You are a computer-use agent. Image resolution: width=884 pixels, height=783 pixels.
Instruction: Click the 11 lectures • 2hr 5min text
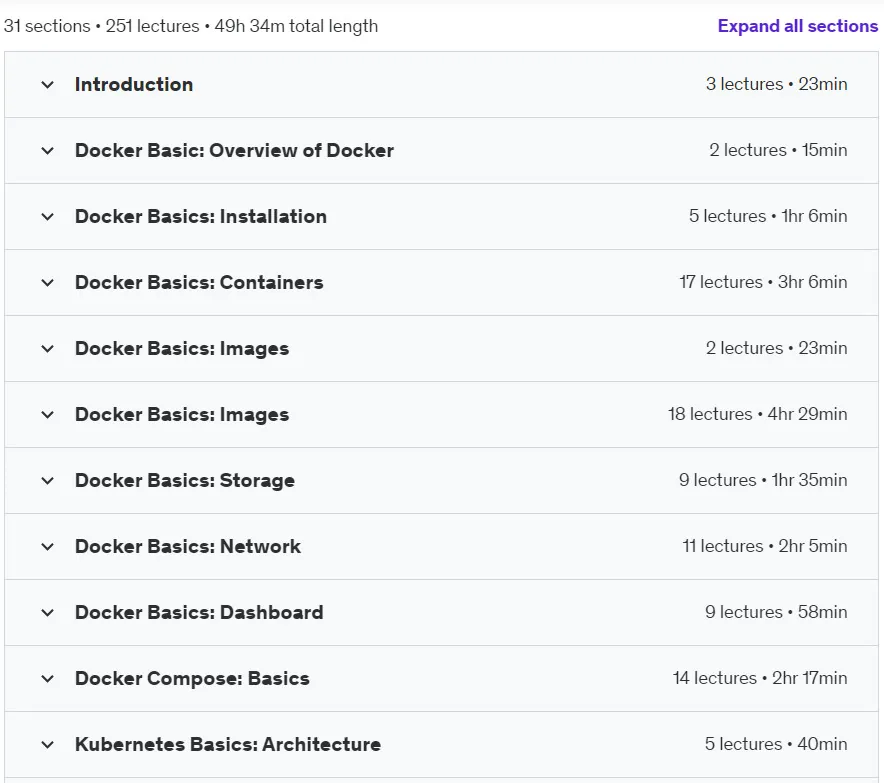(x=765, y=546)
